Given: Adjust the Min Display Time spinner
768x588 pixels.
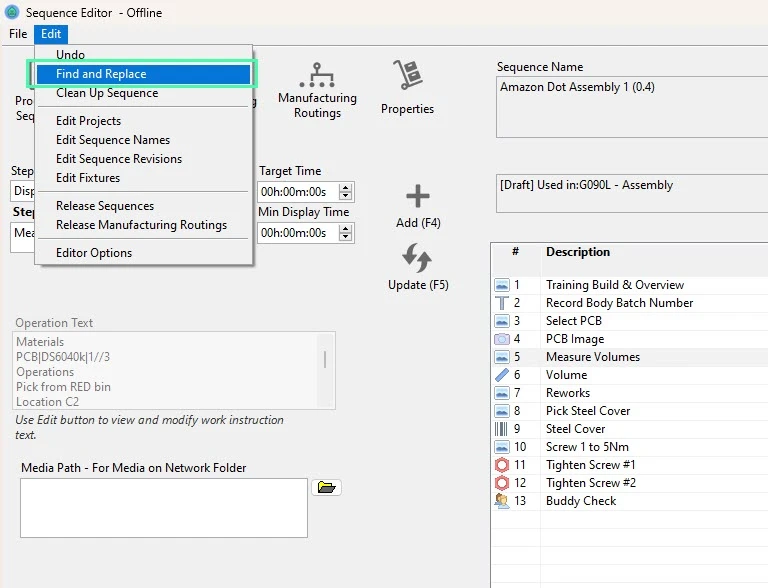Looking at the screenshot, I should tap(346, 233).
